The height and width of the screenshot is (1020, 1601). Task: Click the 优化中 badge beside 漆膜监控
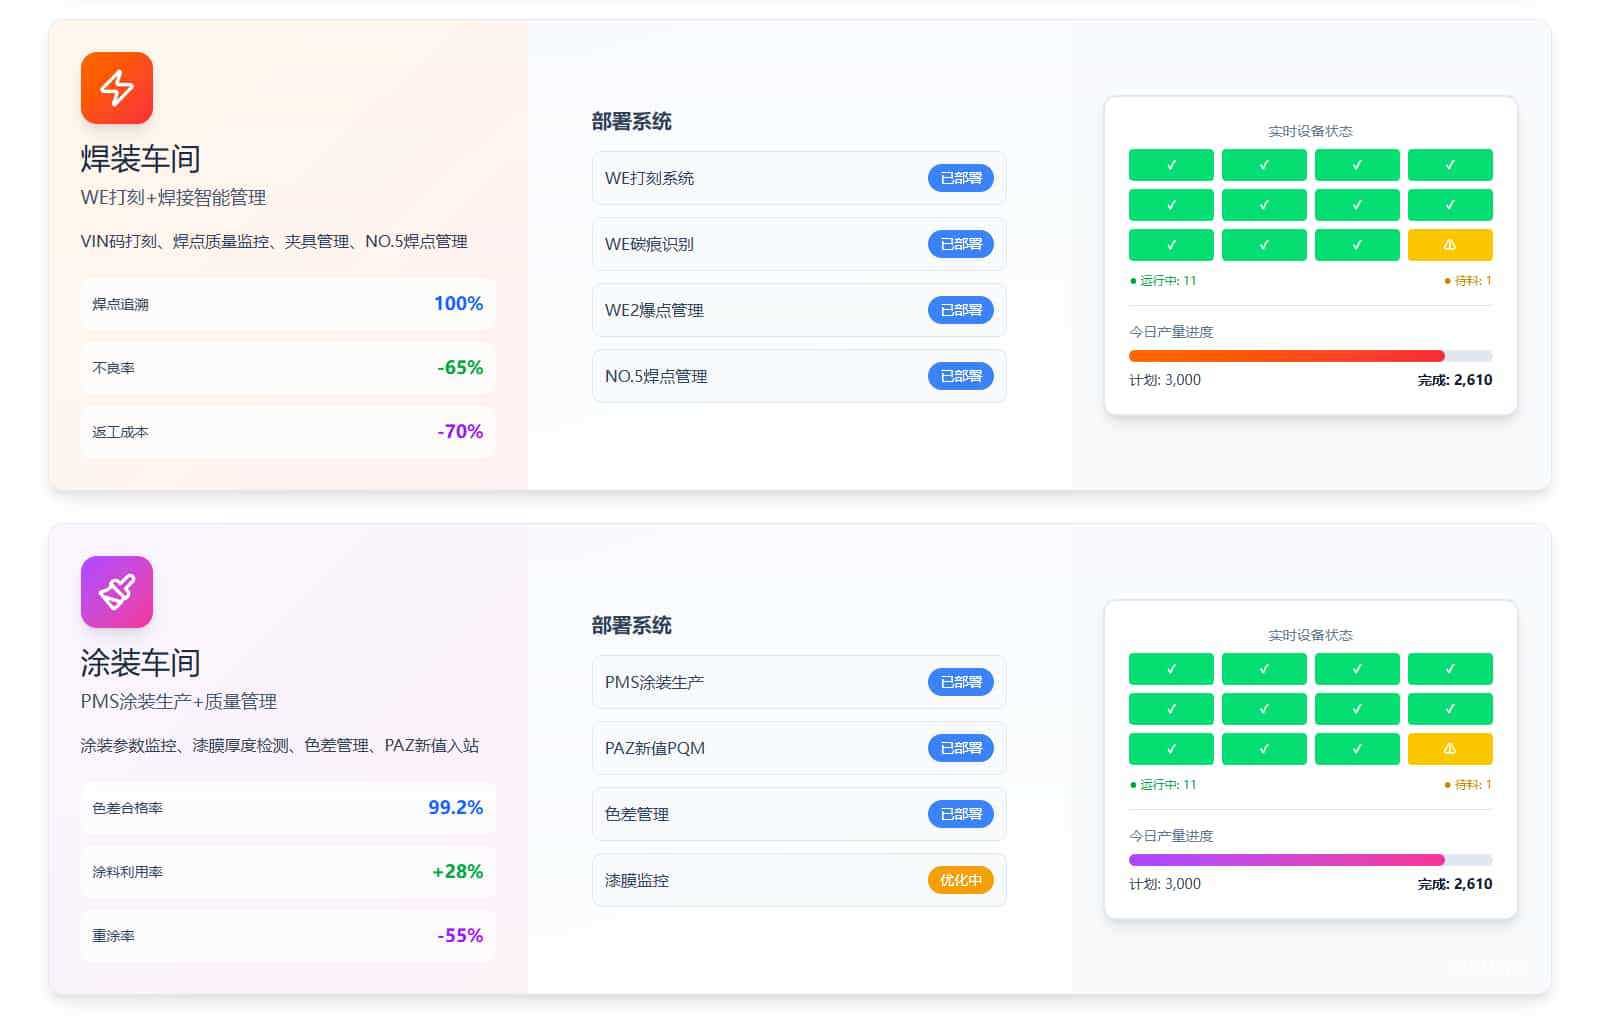[960, 880]
